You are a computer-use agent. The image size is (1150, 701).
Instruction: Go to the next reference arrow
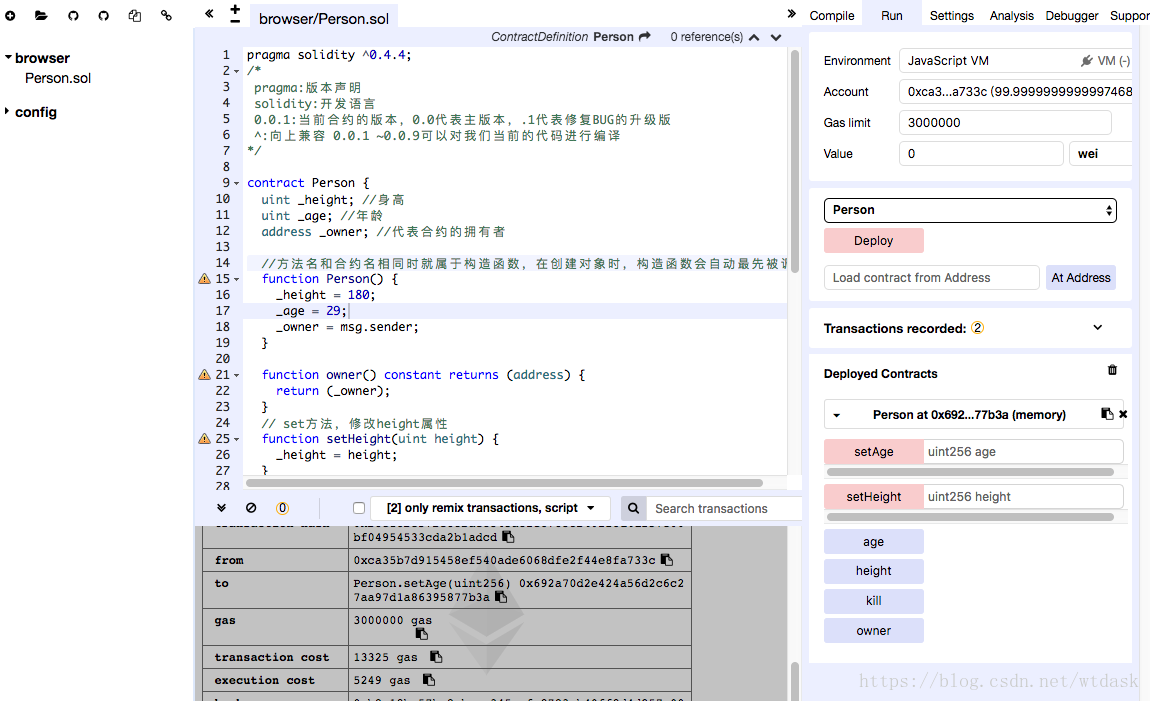[776, 37]
